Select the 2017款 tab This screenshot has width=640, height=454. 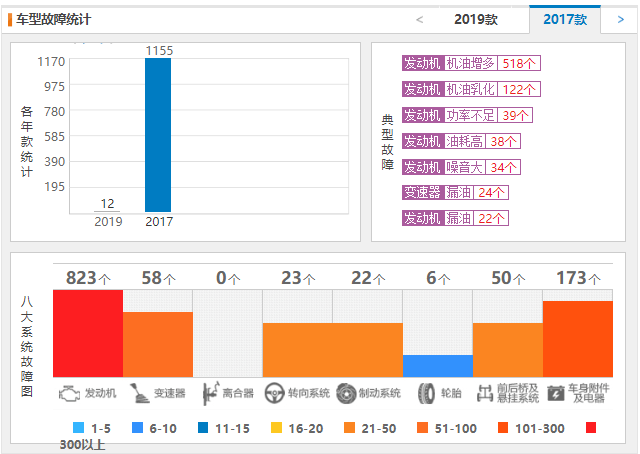click(x=565, y=19)
